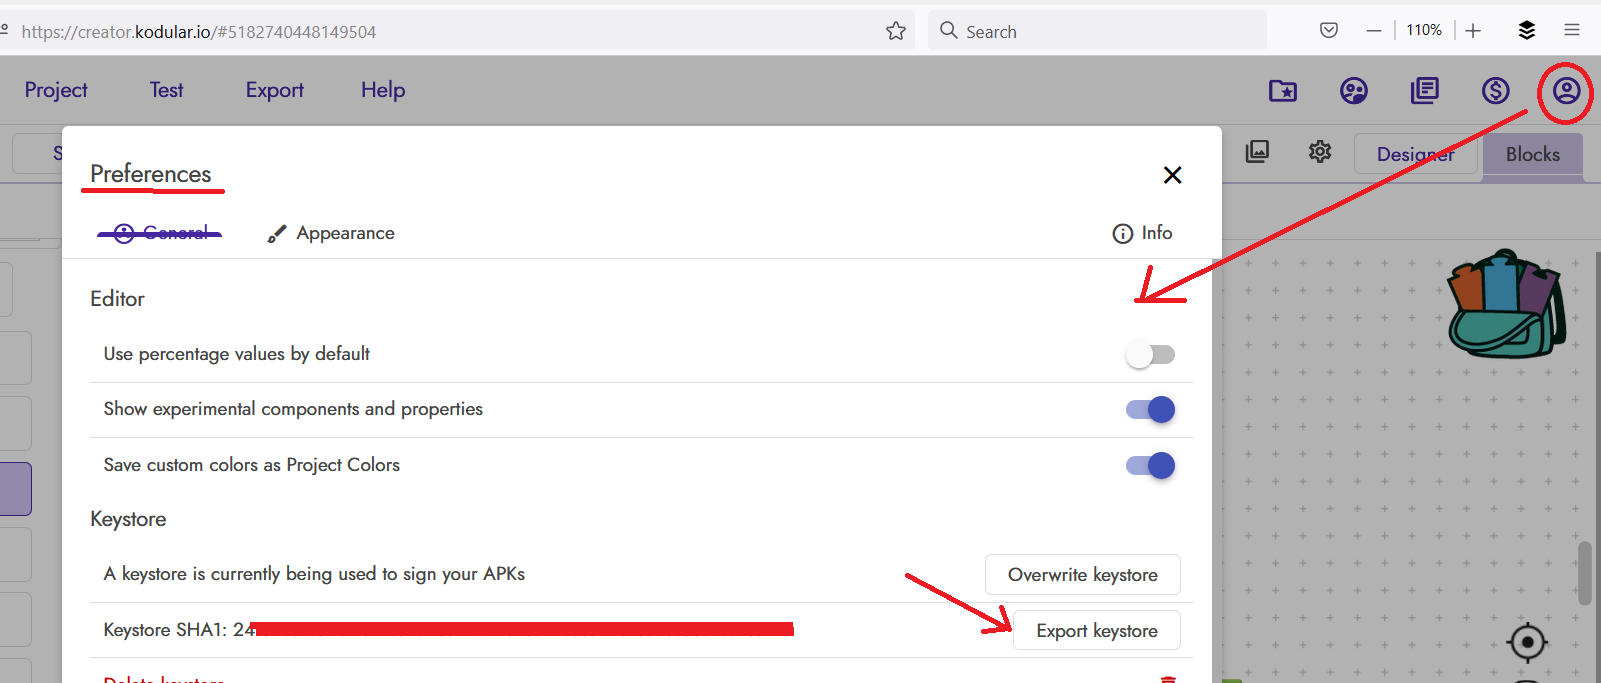Screen dimensions: 1601x683
Task: Switch to the Appearance tab
Action: (331, 233)
